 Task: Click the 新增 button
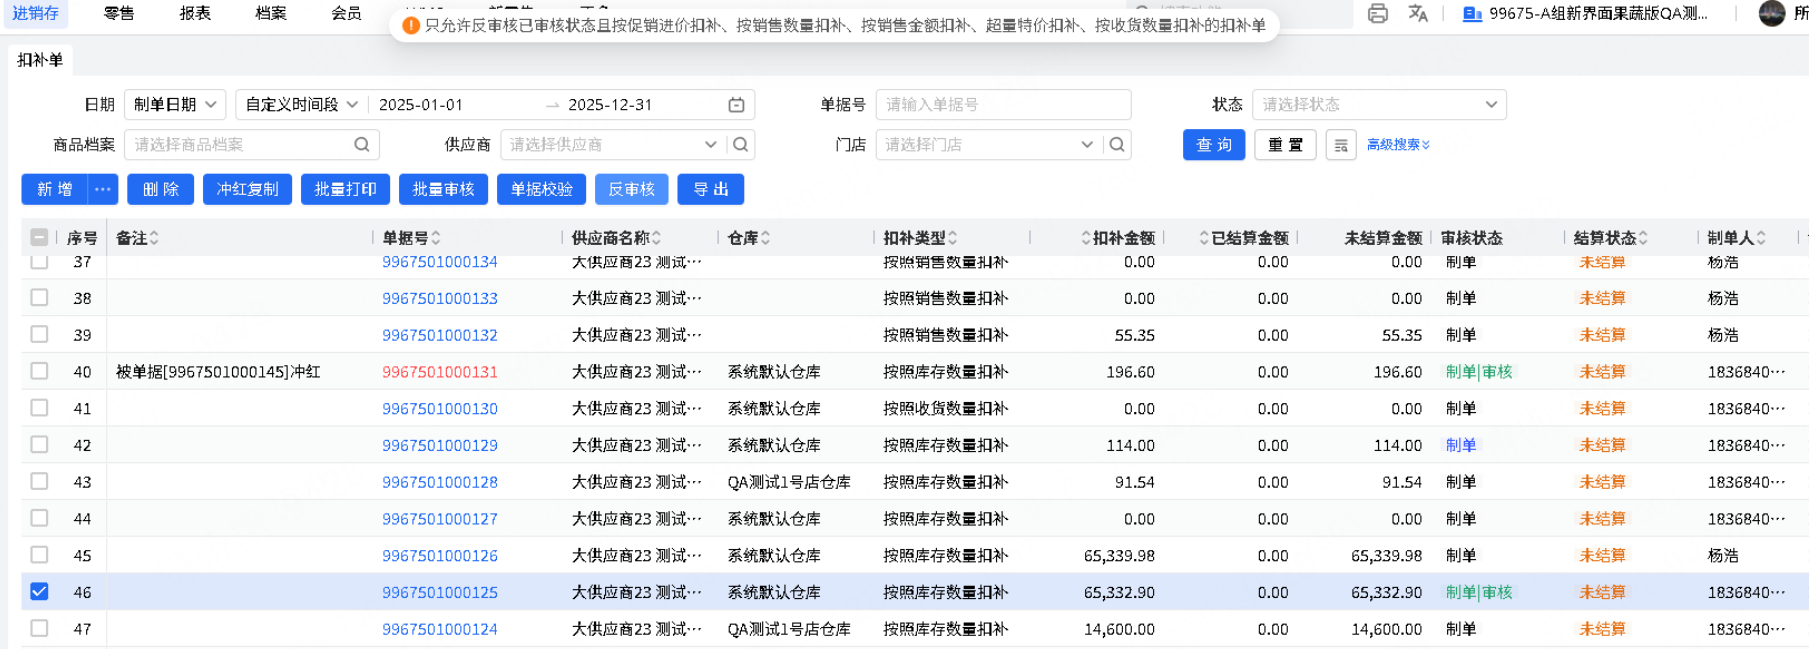click(55, 189)
